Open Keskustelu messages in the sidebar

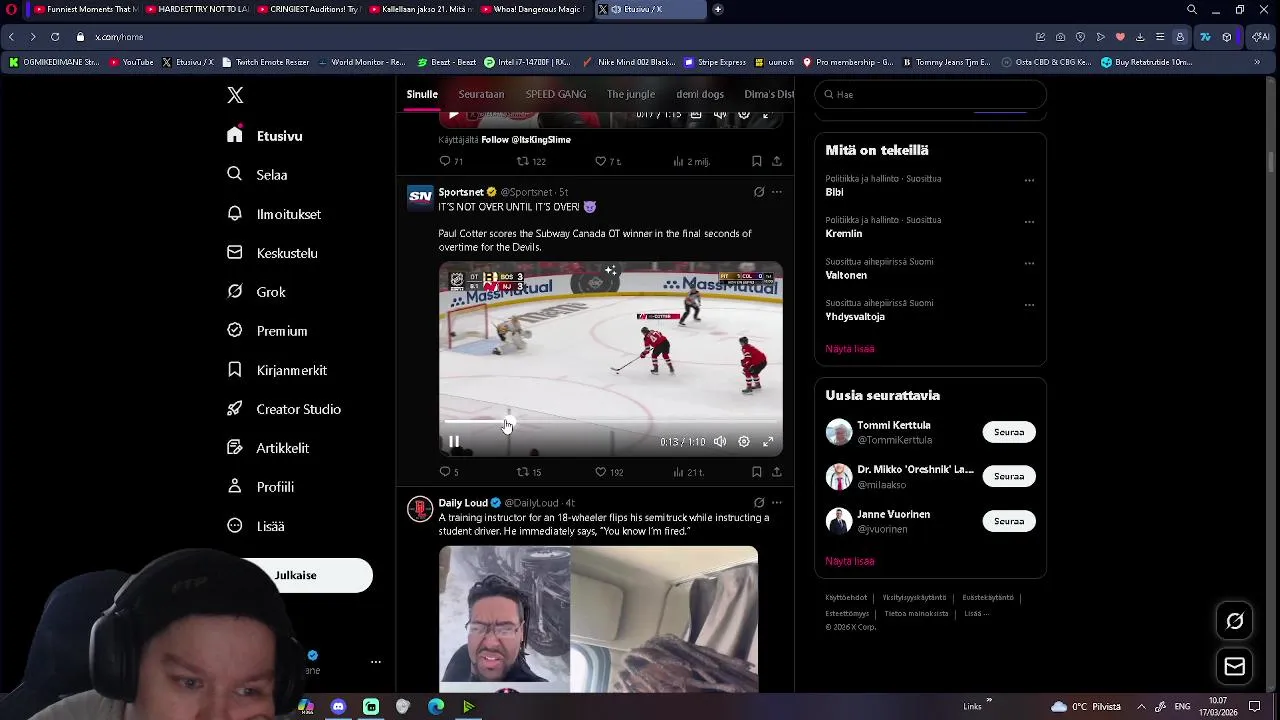click(272, 253)
